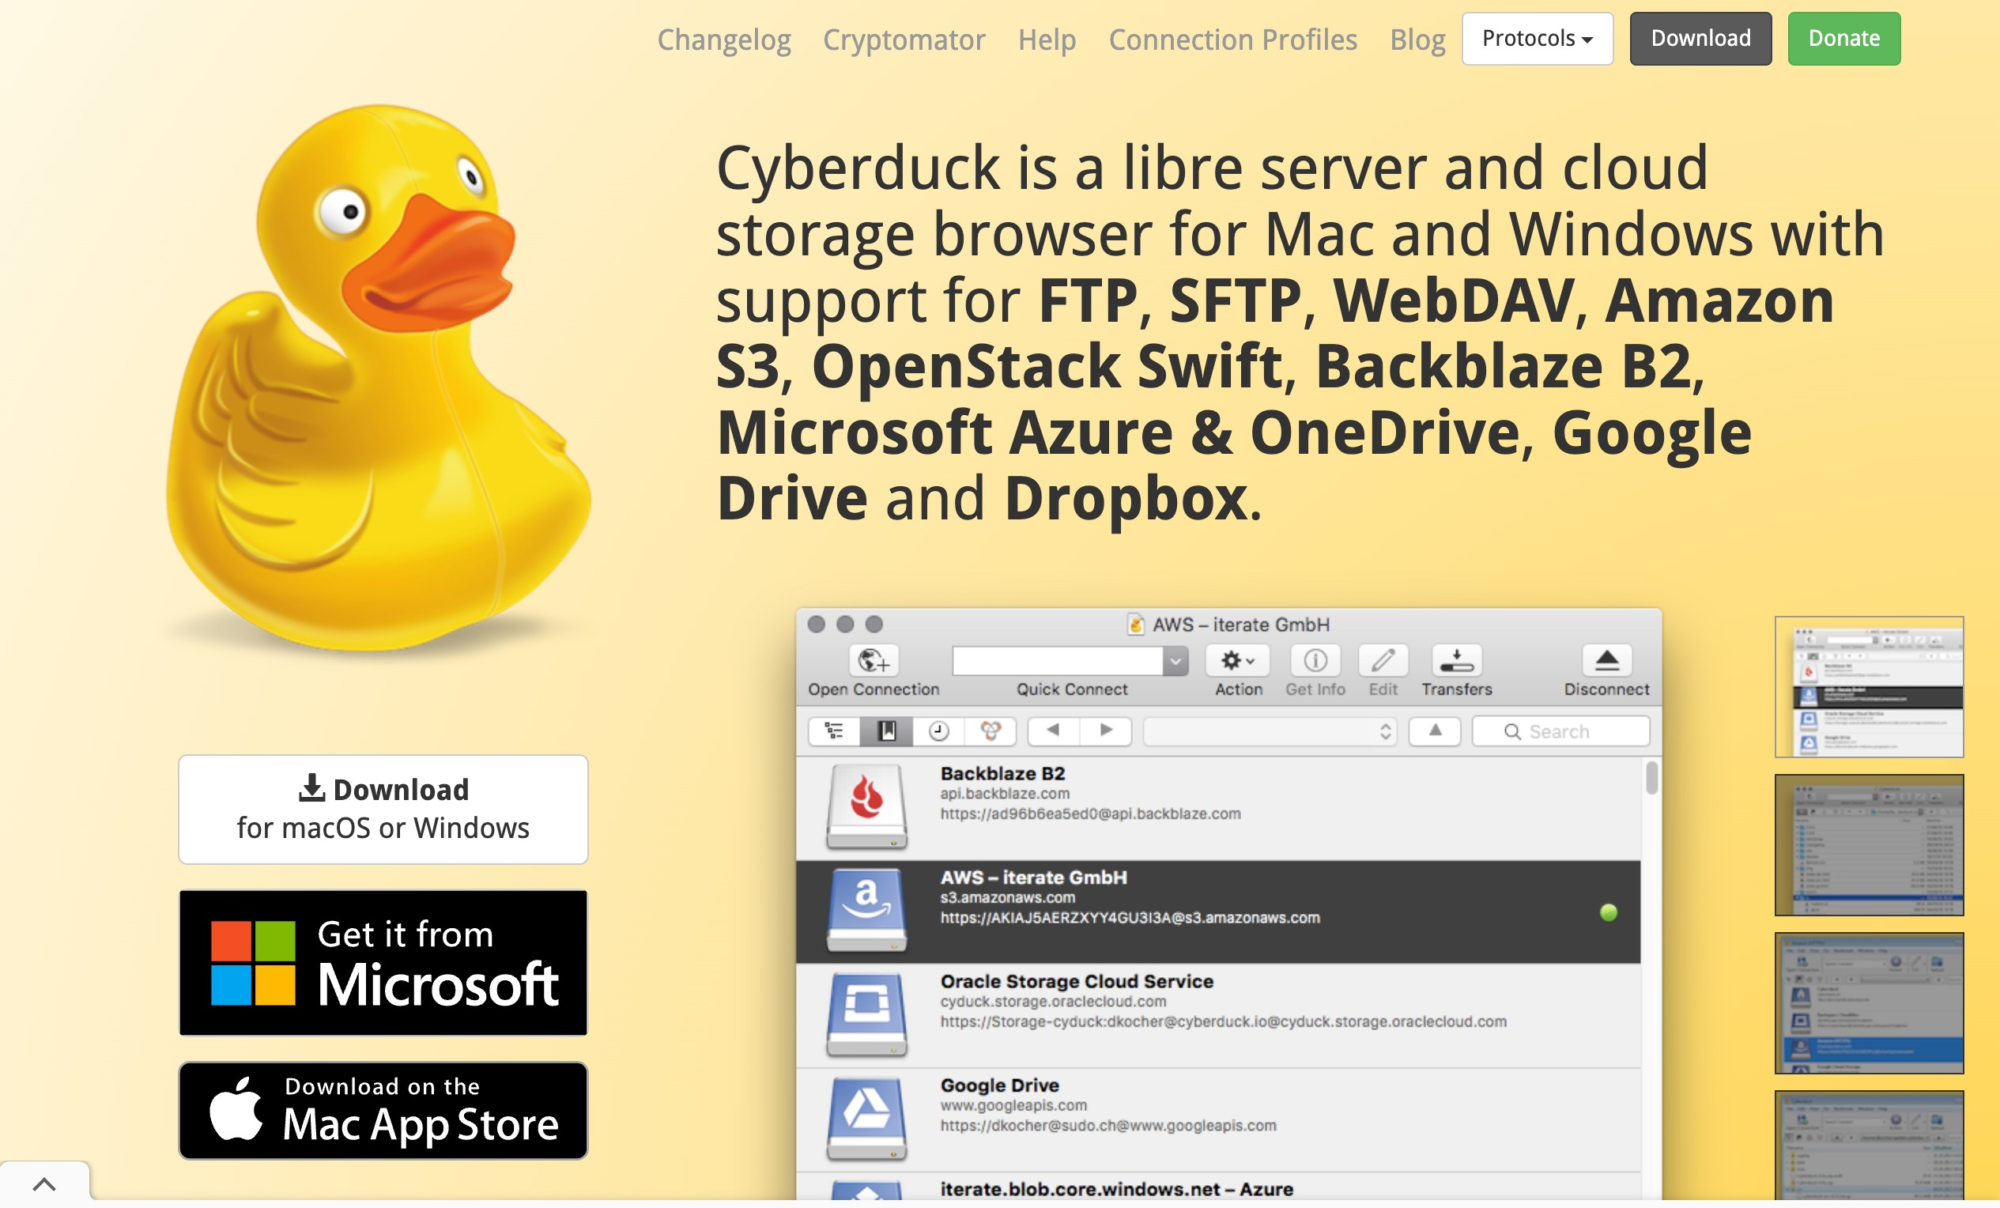Open the Transfers icon
2000x1208 pixels.
click(1457, 660)
